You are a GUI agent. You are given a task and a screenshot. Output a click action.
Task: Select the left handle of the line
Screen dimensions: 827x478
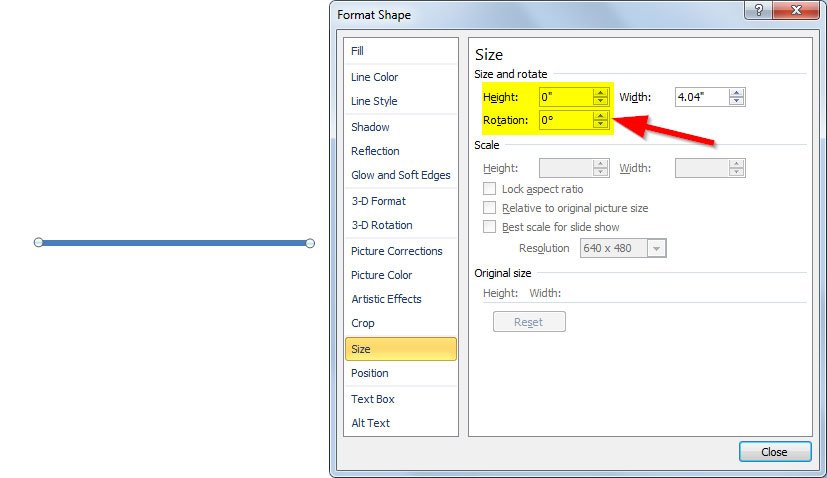point(39,243)
